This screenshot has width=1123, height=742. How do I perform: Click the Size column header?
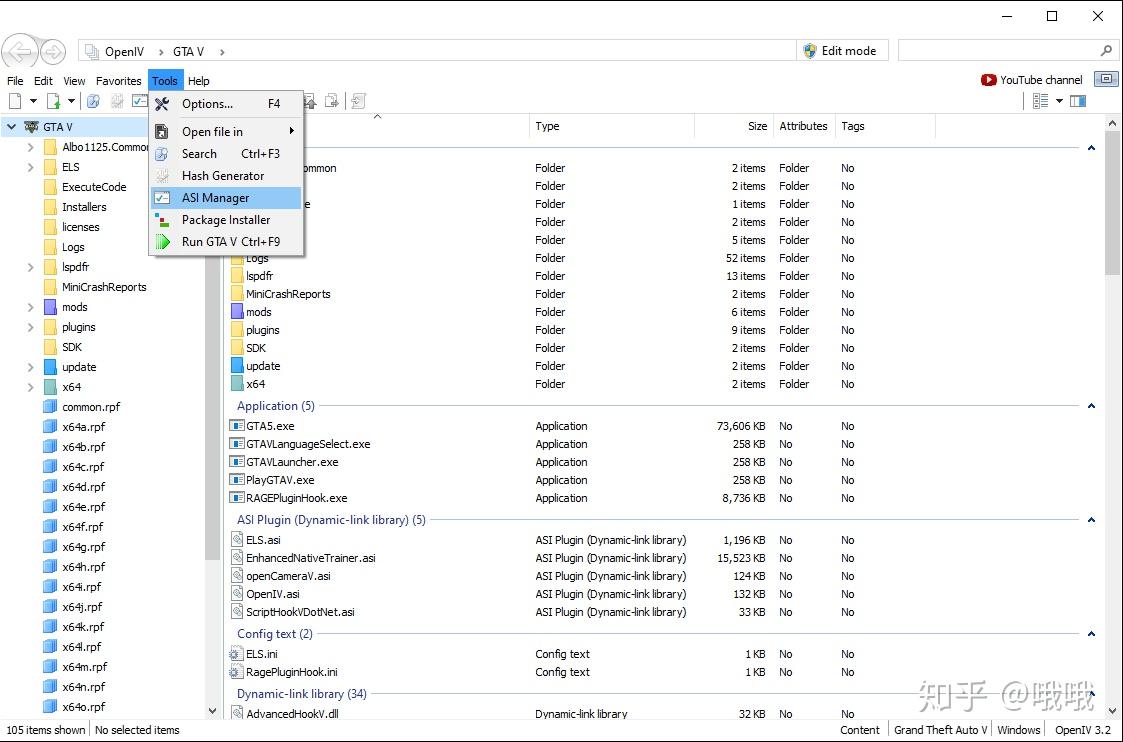coord(734,126)
